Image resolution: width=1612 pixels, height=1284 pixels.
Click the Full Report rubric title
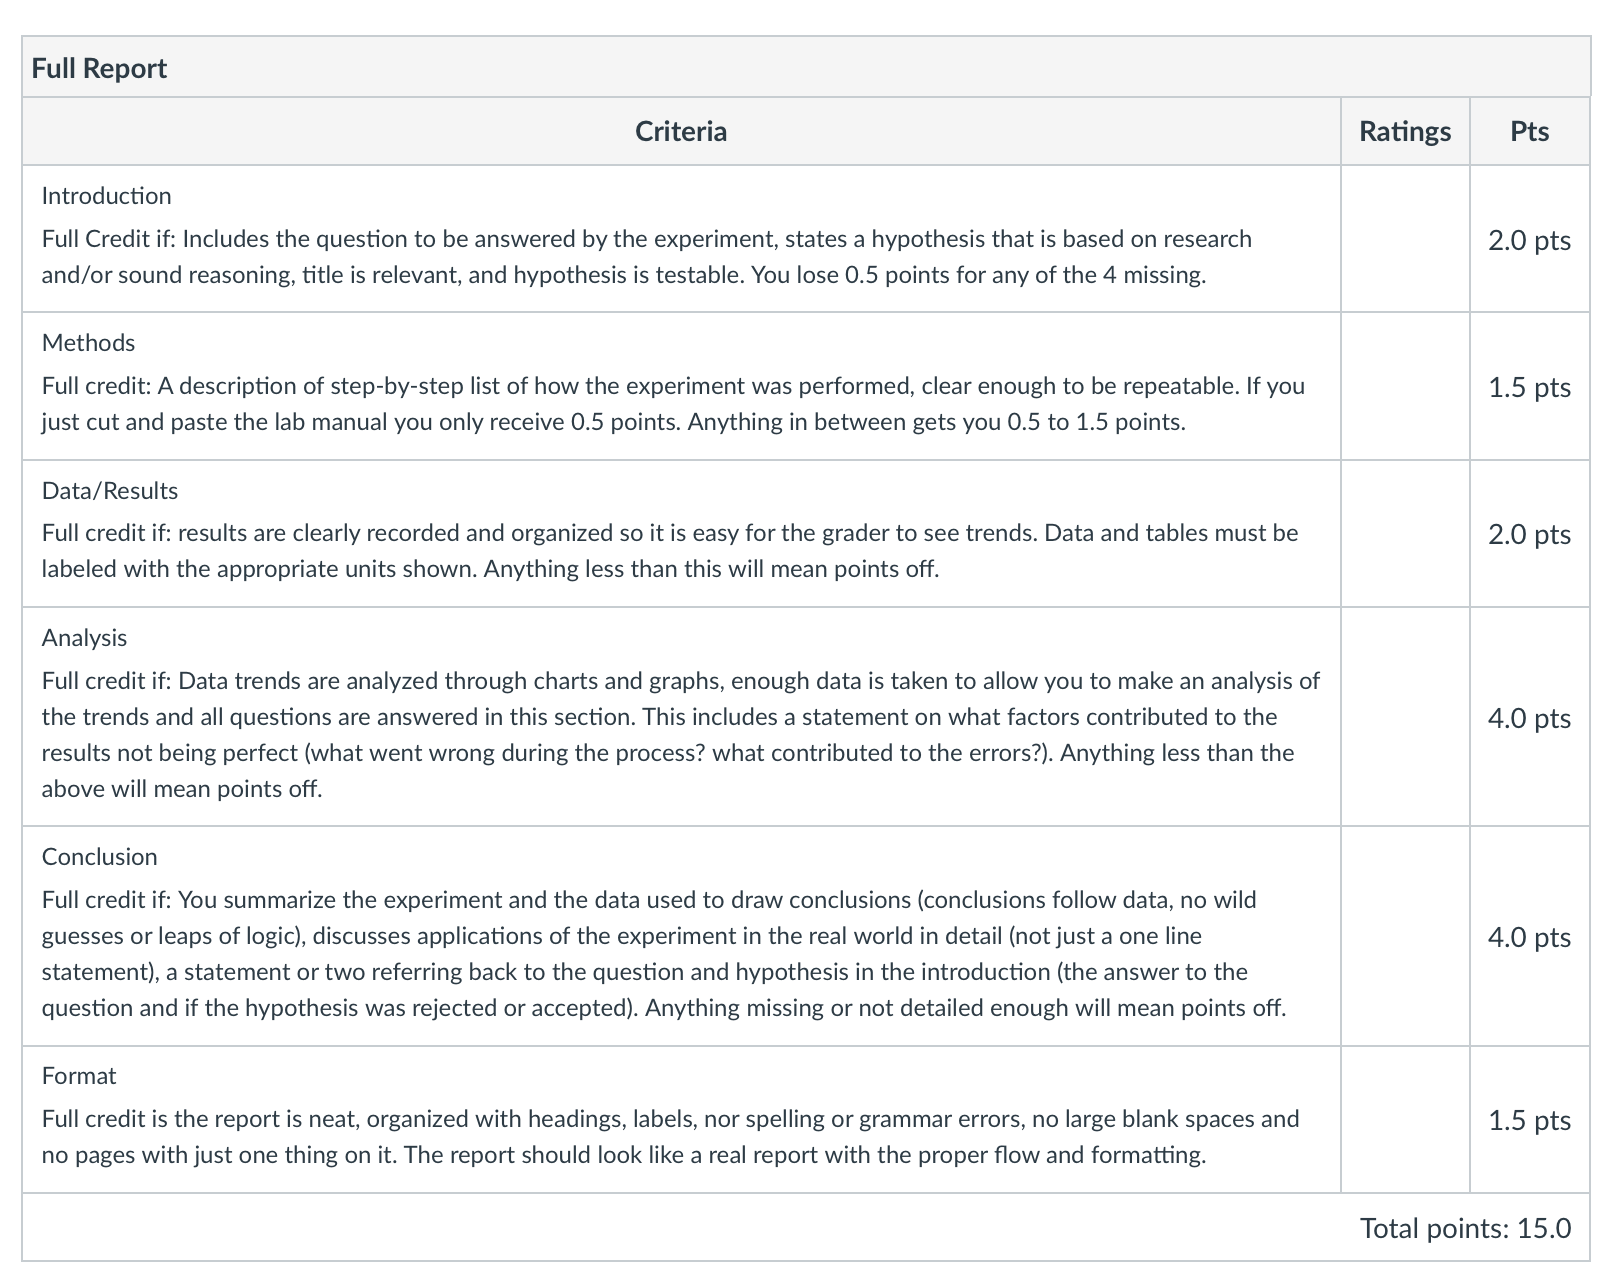pos(99,68)
